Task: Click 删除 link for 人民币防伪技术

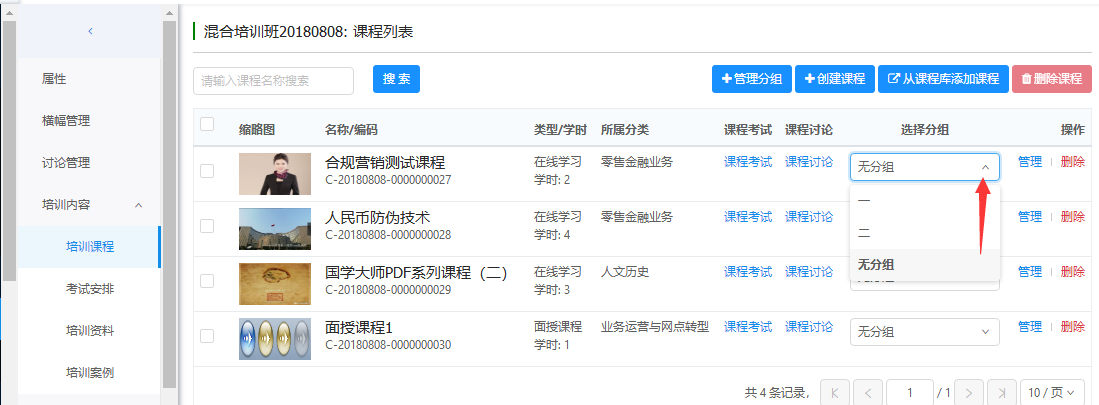Action: [x=1072, y=217]
